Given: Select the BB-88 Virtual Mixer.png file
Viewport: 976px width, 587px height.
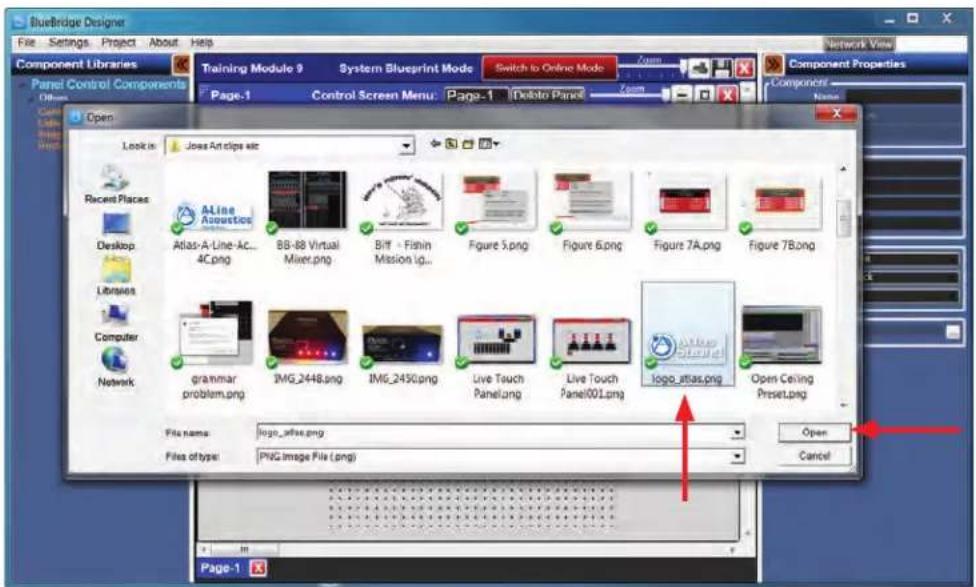Looking at the screenshot, I should coord(307,218).
